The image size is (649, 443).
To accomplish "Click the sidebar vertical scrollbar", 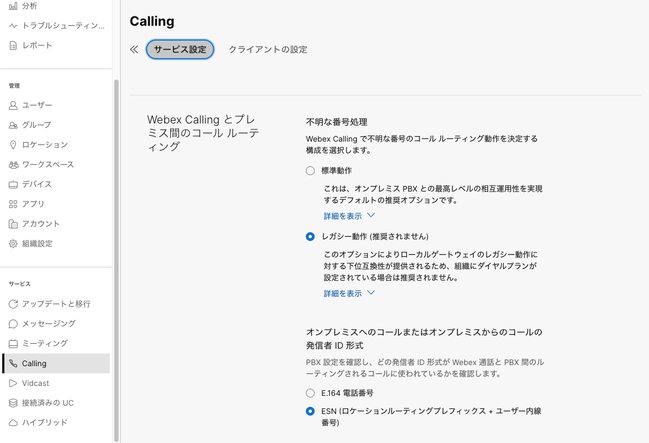I will coord(116,261).
